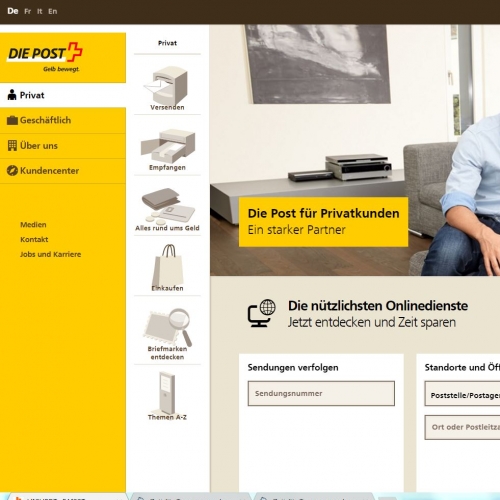Switch language to En
500x500 pixels.
(x=53, y=11)
